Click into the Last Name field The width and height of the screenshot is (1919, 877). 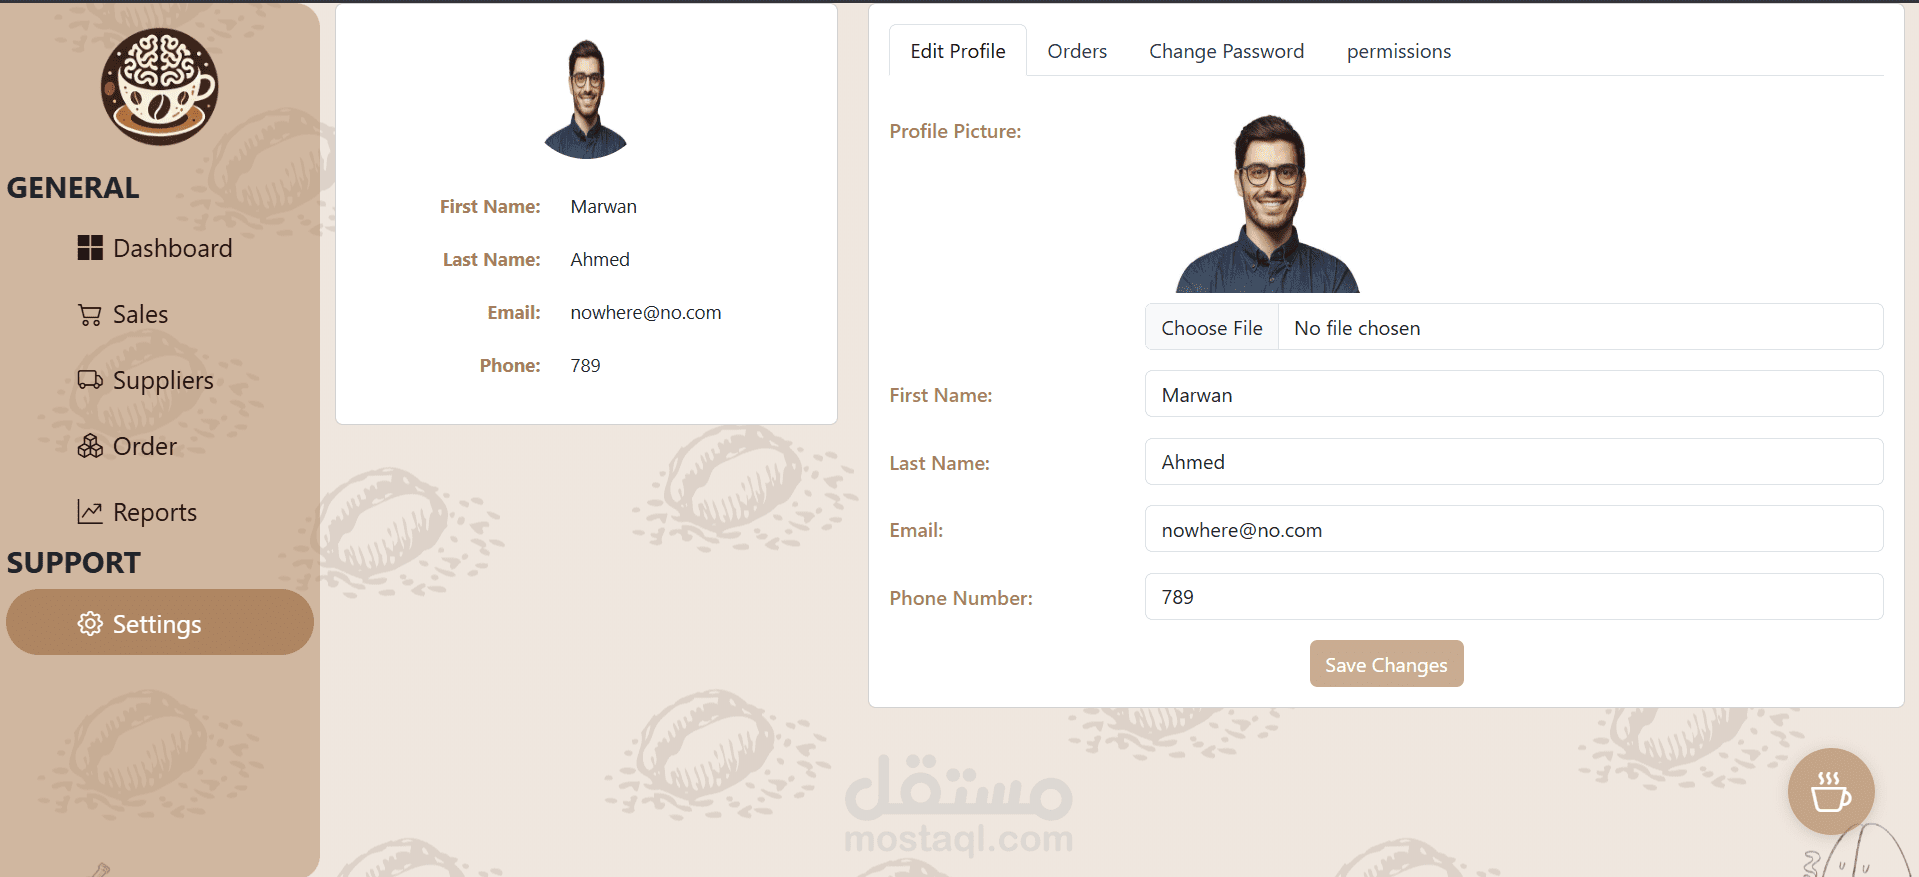1514,462
